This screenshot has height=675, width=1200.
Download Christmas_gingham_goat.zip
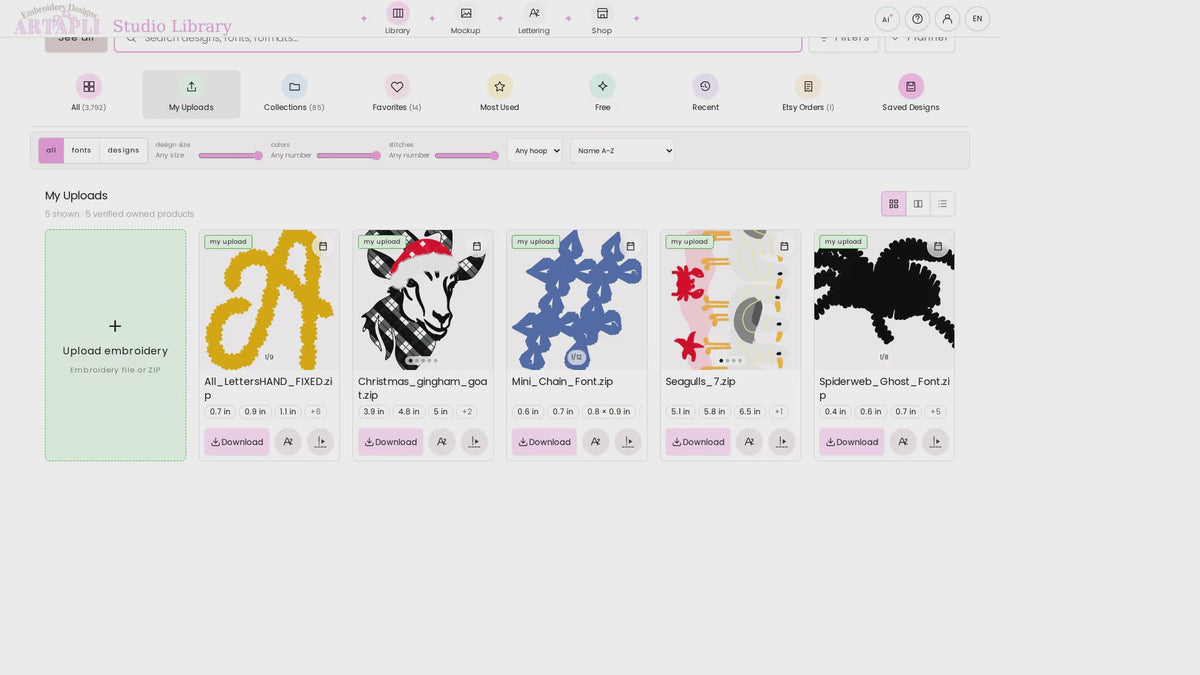pos(391,442)
